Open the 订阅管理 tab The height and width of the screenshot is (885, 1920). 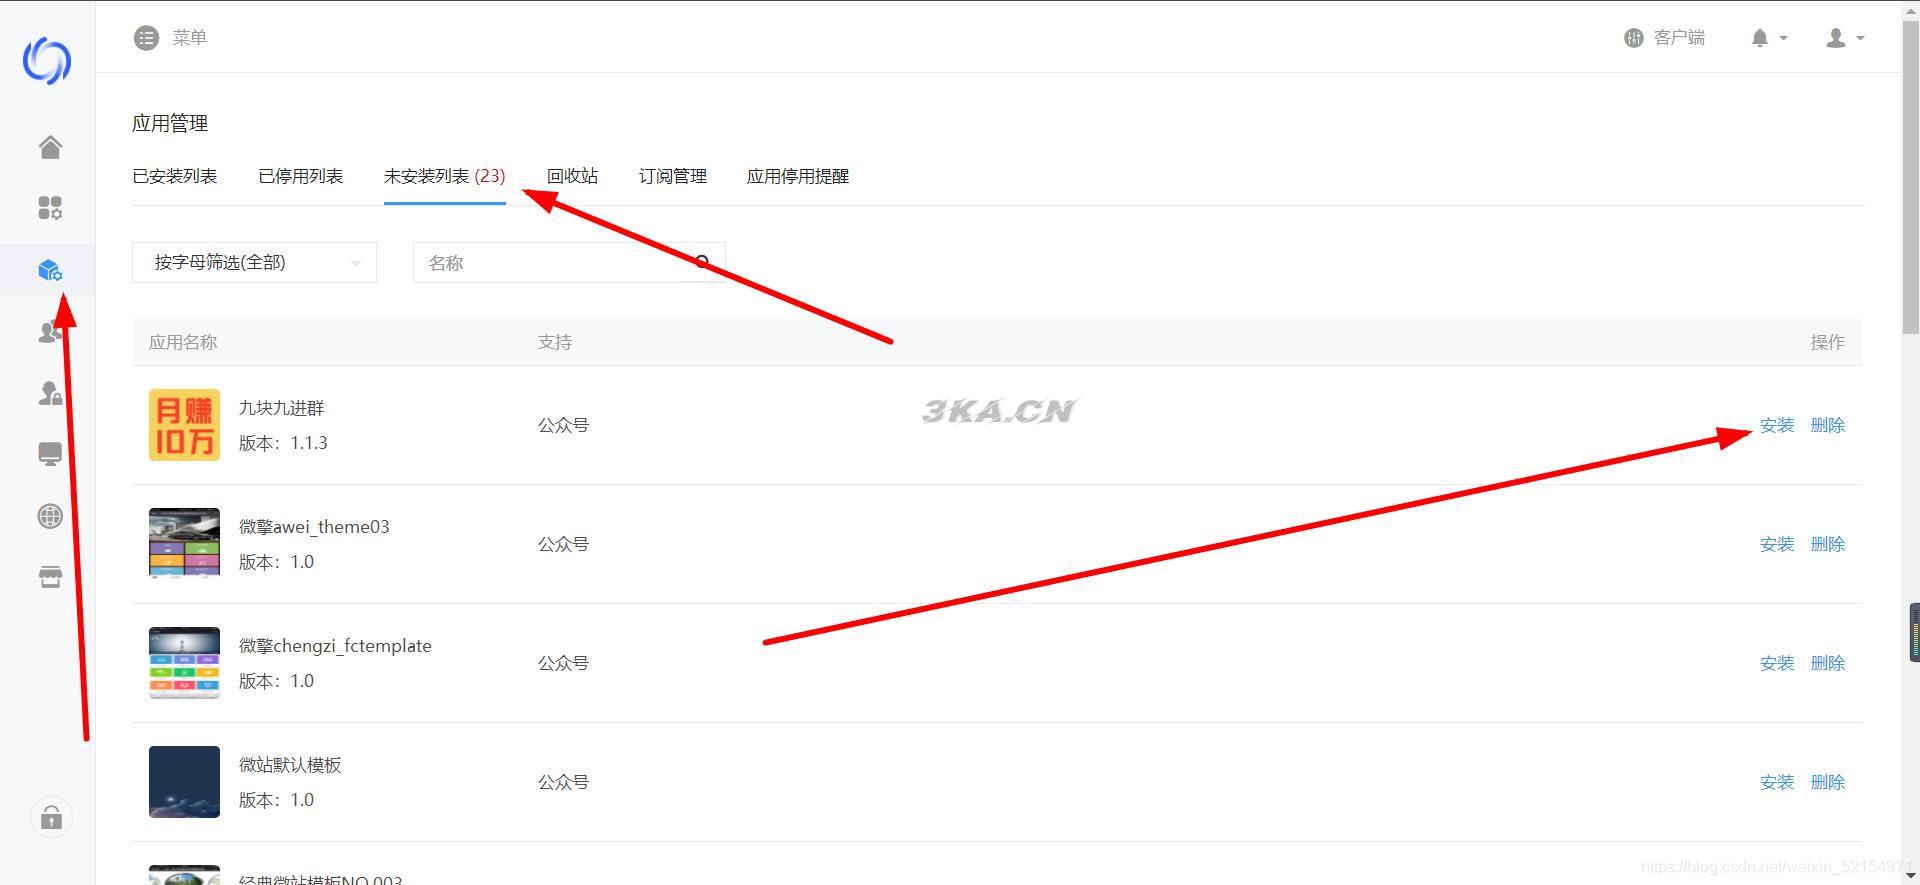tap(673, 176)
